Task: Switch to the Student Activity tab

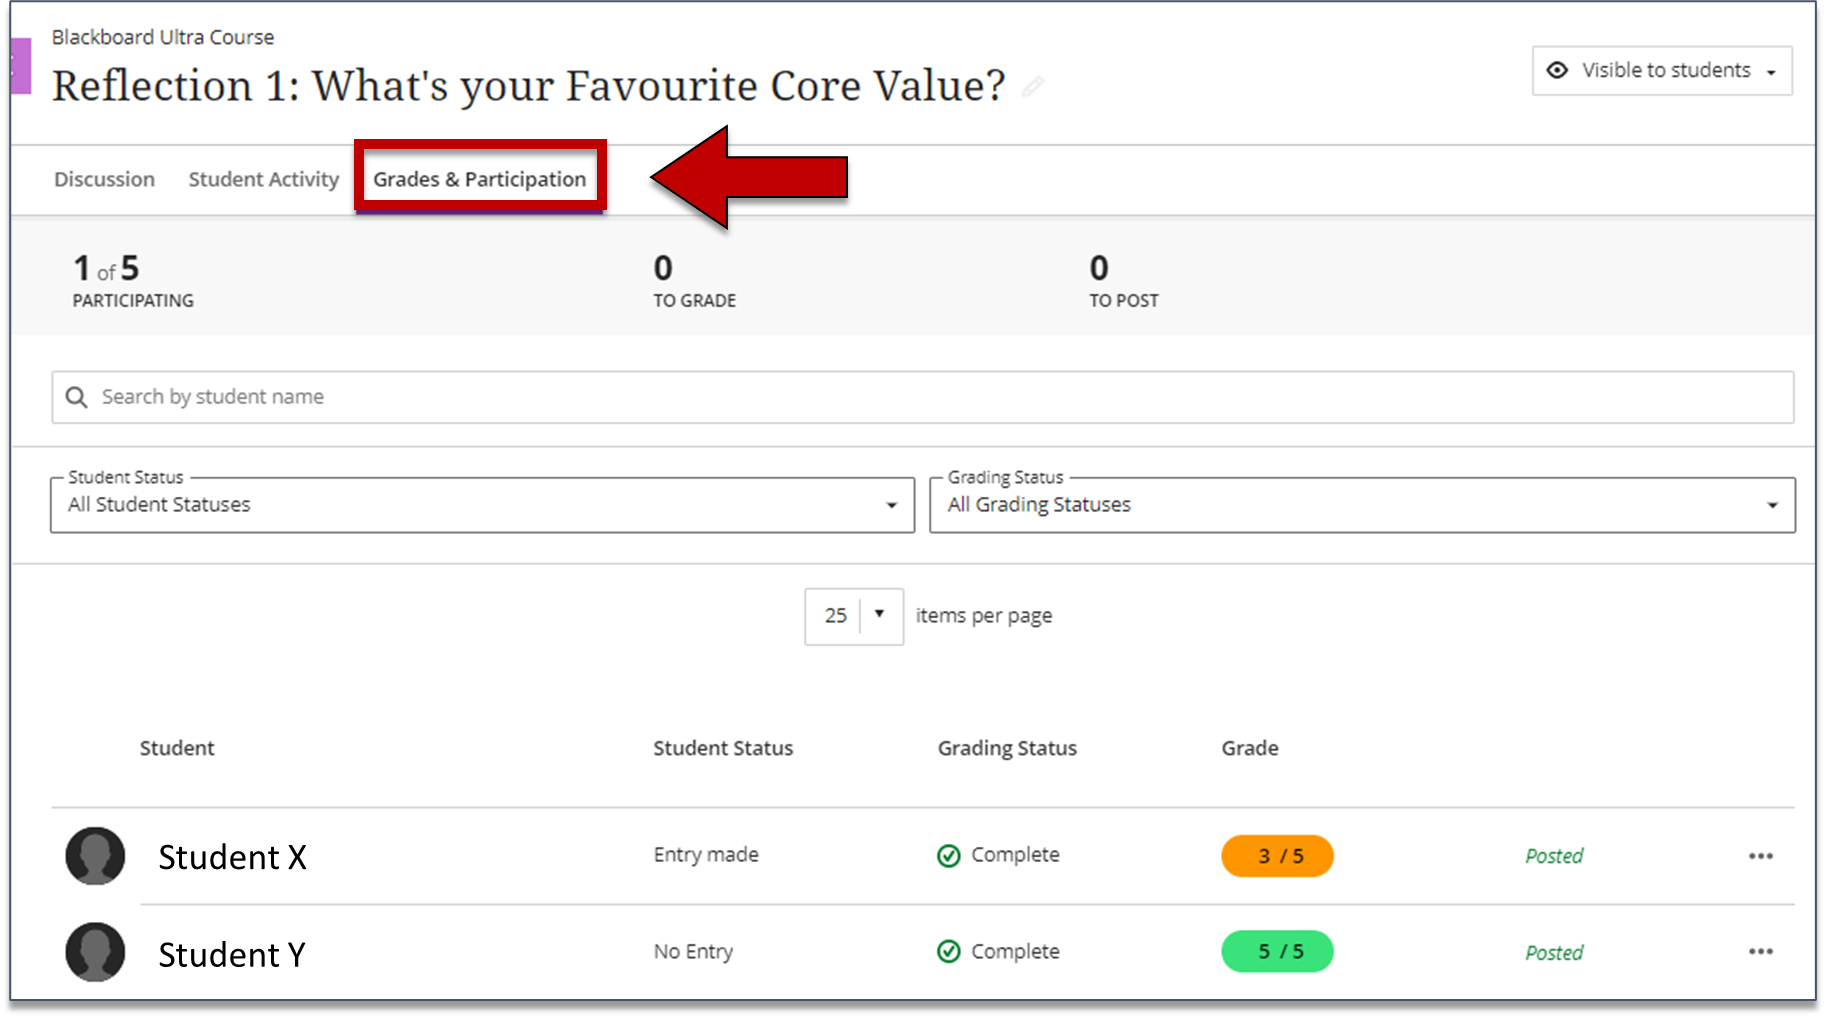Action: pos(263,180)
